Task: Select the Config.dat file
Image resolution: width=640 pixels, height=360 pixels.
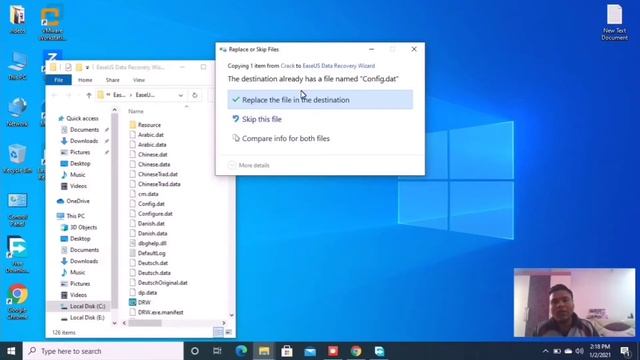Action: click(x=151, y=204)
